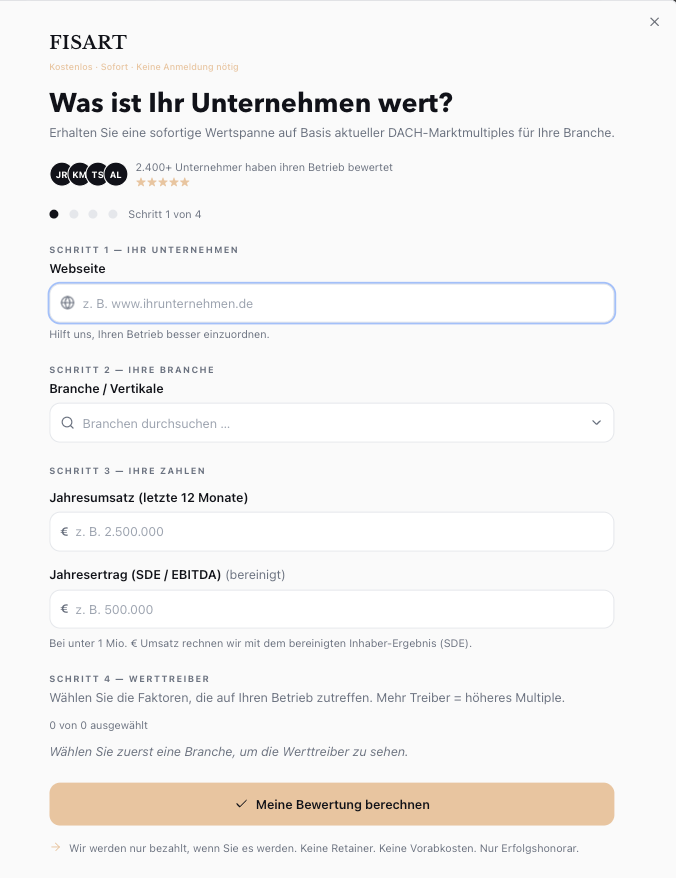This screenshot has height=878, width=676.
Task: Close the valuation dialog with the X
Action: click(x=654, y=22)
